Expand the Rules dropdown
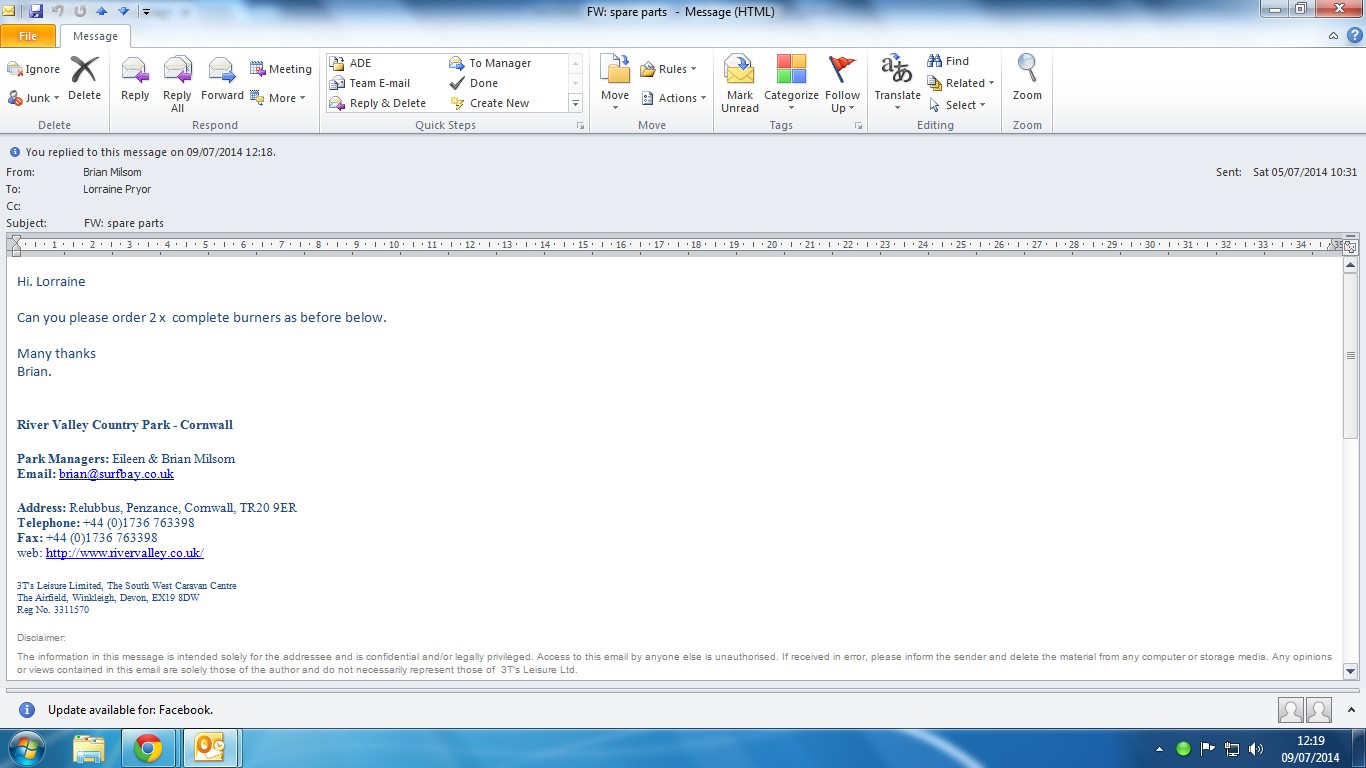Viewport: 1366px width, 768px height. tap(668, 69)
